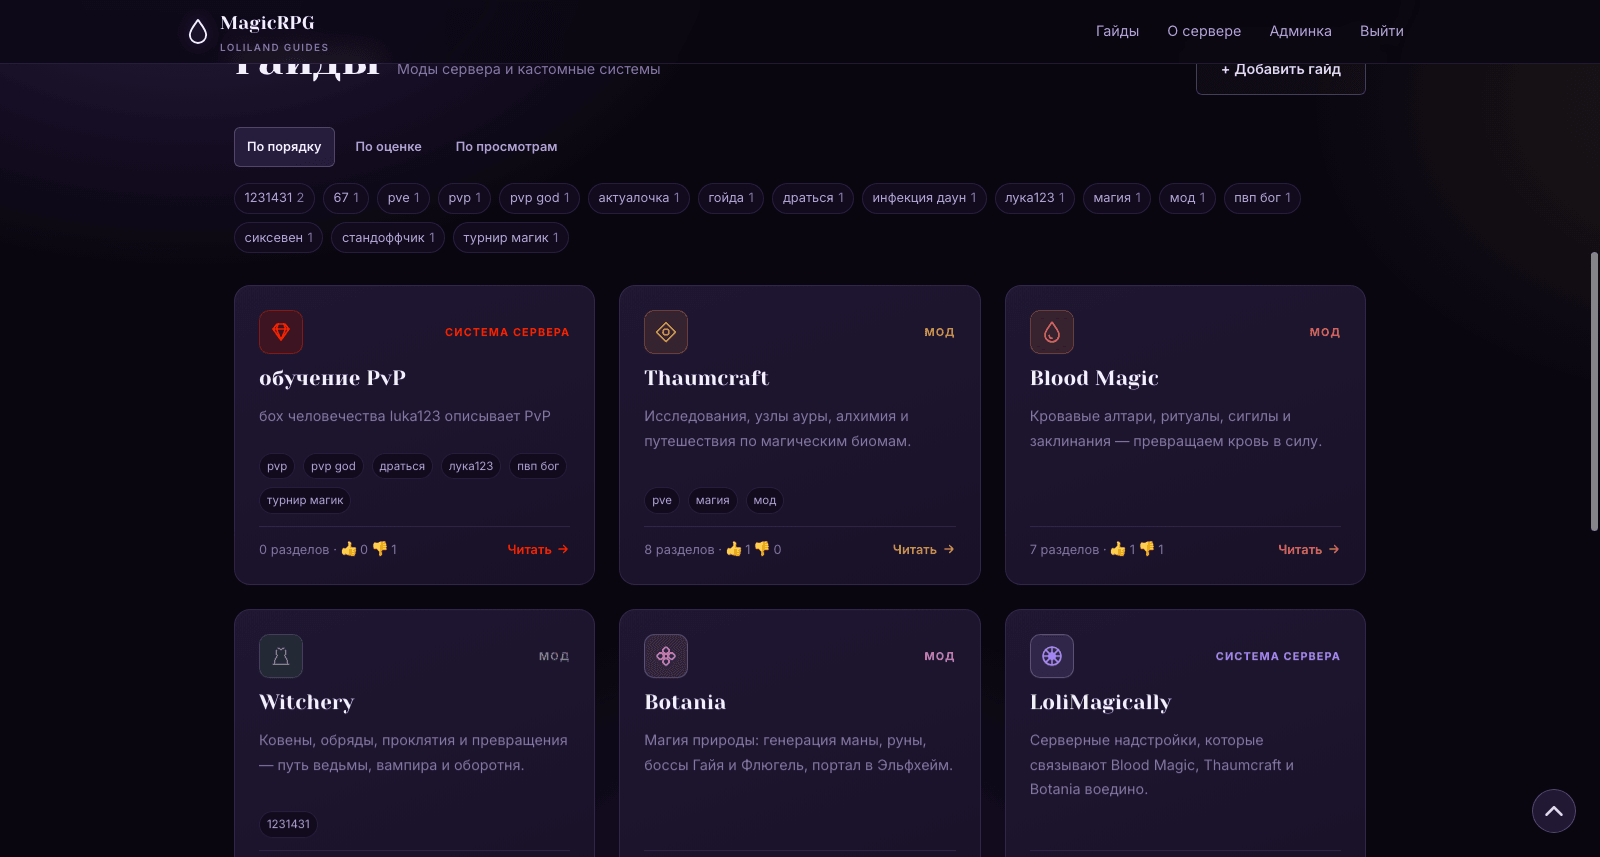Screen dimensions: 1600x857
Task: Click драться tag on обучение PvP card
Action: (402, 466)
